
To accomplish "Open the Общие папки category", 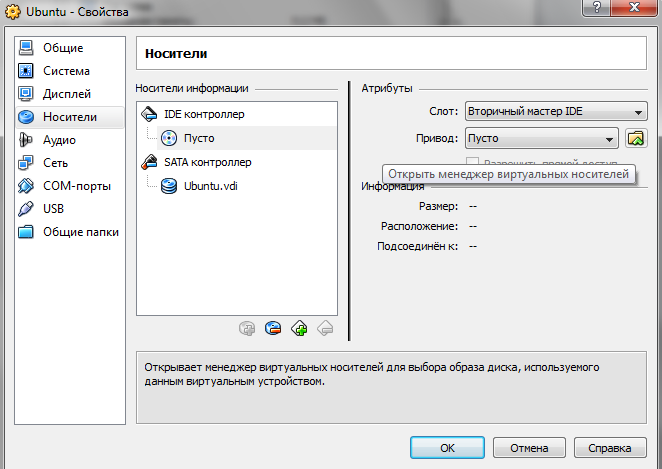I will [x=70, y=232].
